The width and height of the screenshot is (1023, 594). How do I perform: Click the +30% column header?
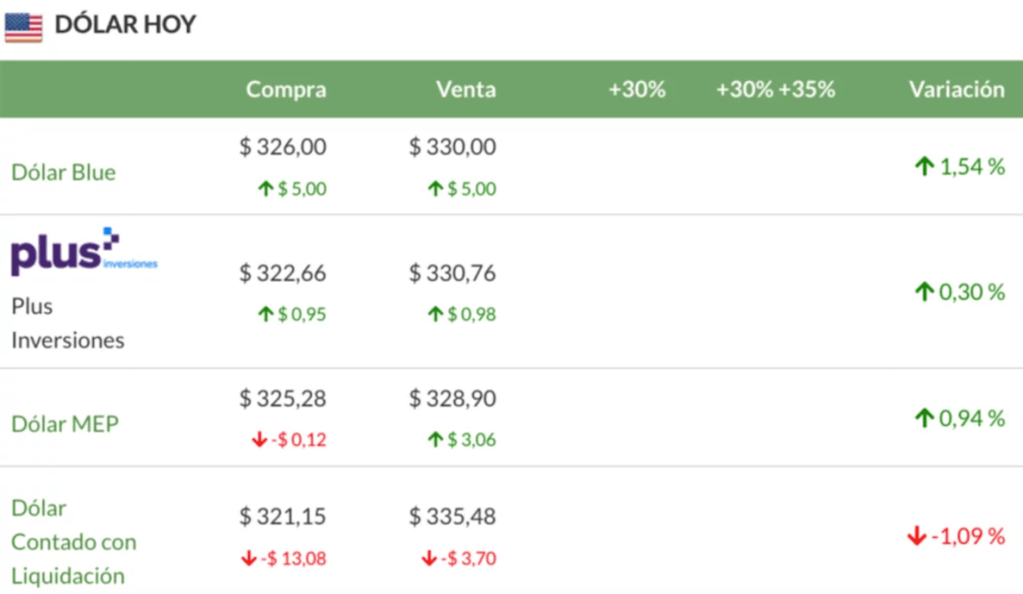[x=637, y=89]
